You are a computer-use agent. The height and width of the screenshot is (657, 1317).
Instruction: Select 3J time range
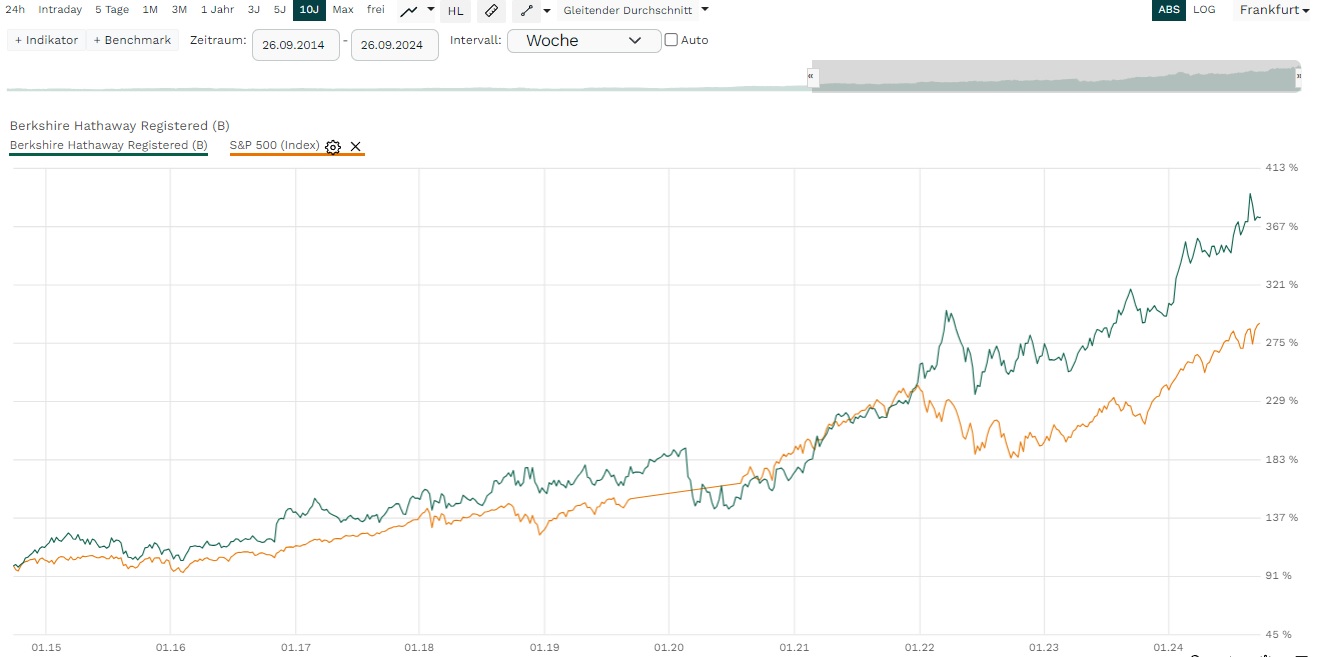254,10
